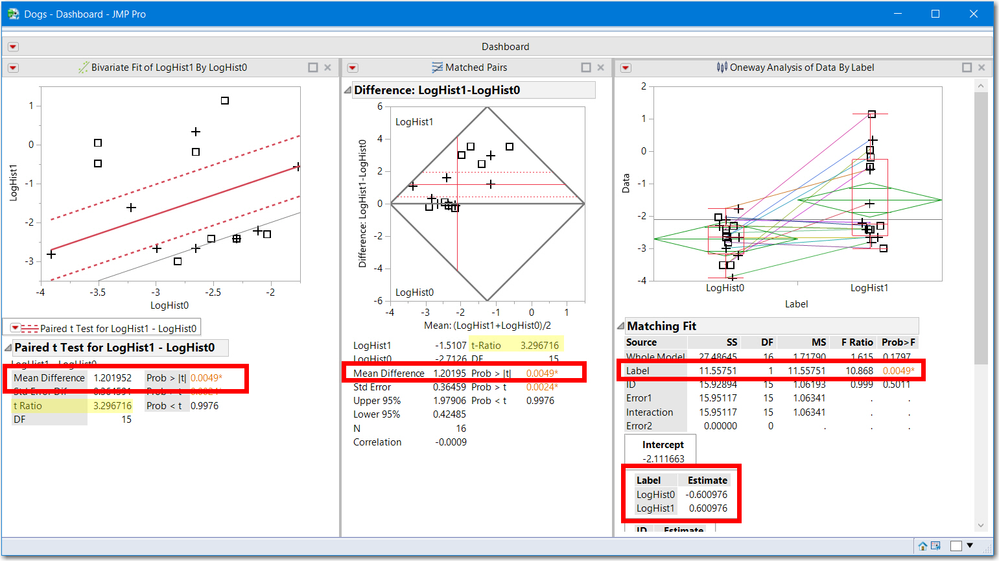Click the JMP app icon in title bar
Image resolution: width=999 pixels, height=561 pixels.
(x=13, y=13)
